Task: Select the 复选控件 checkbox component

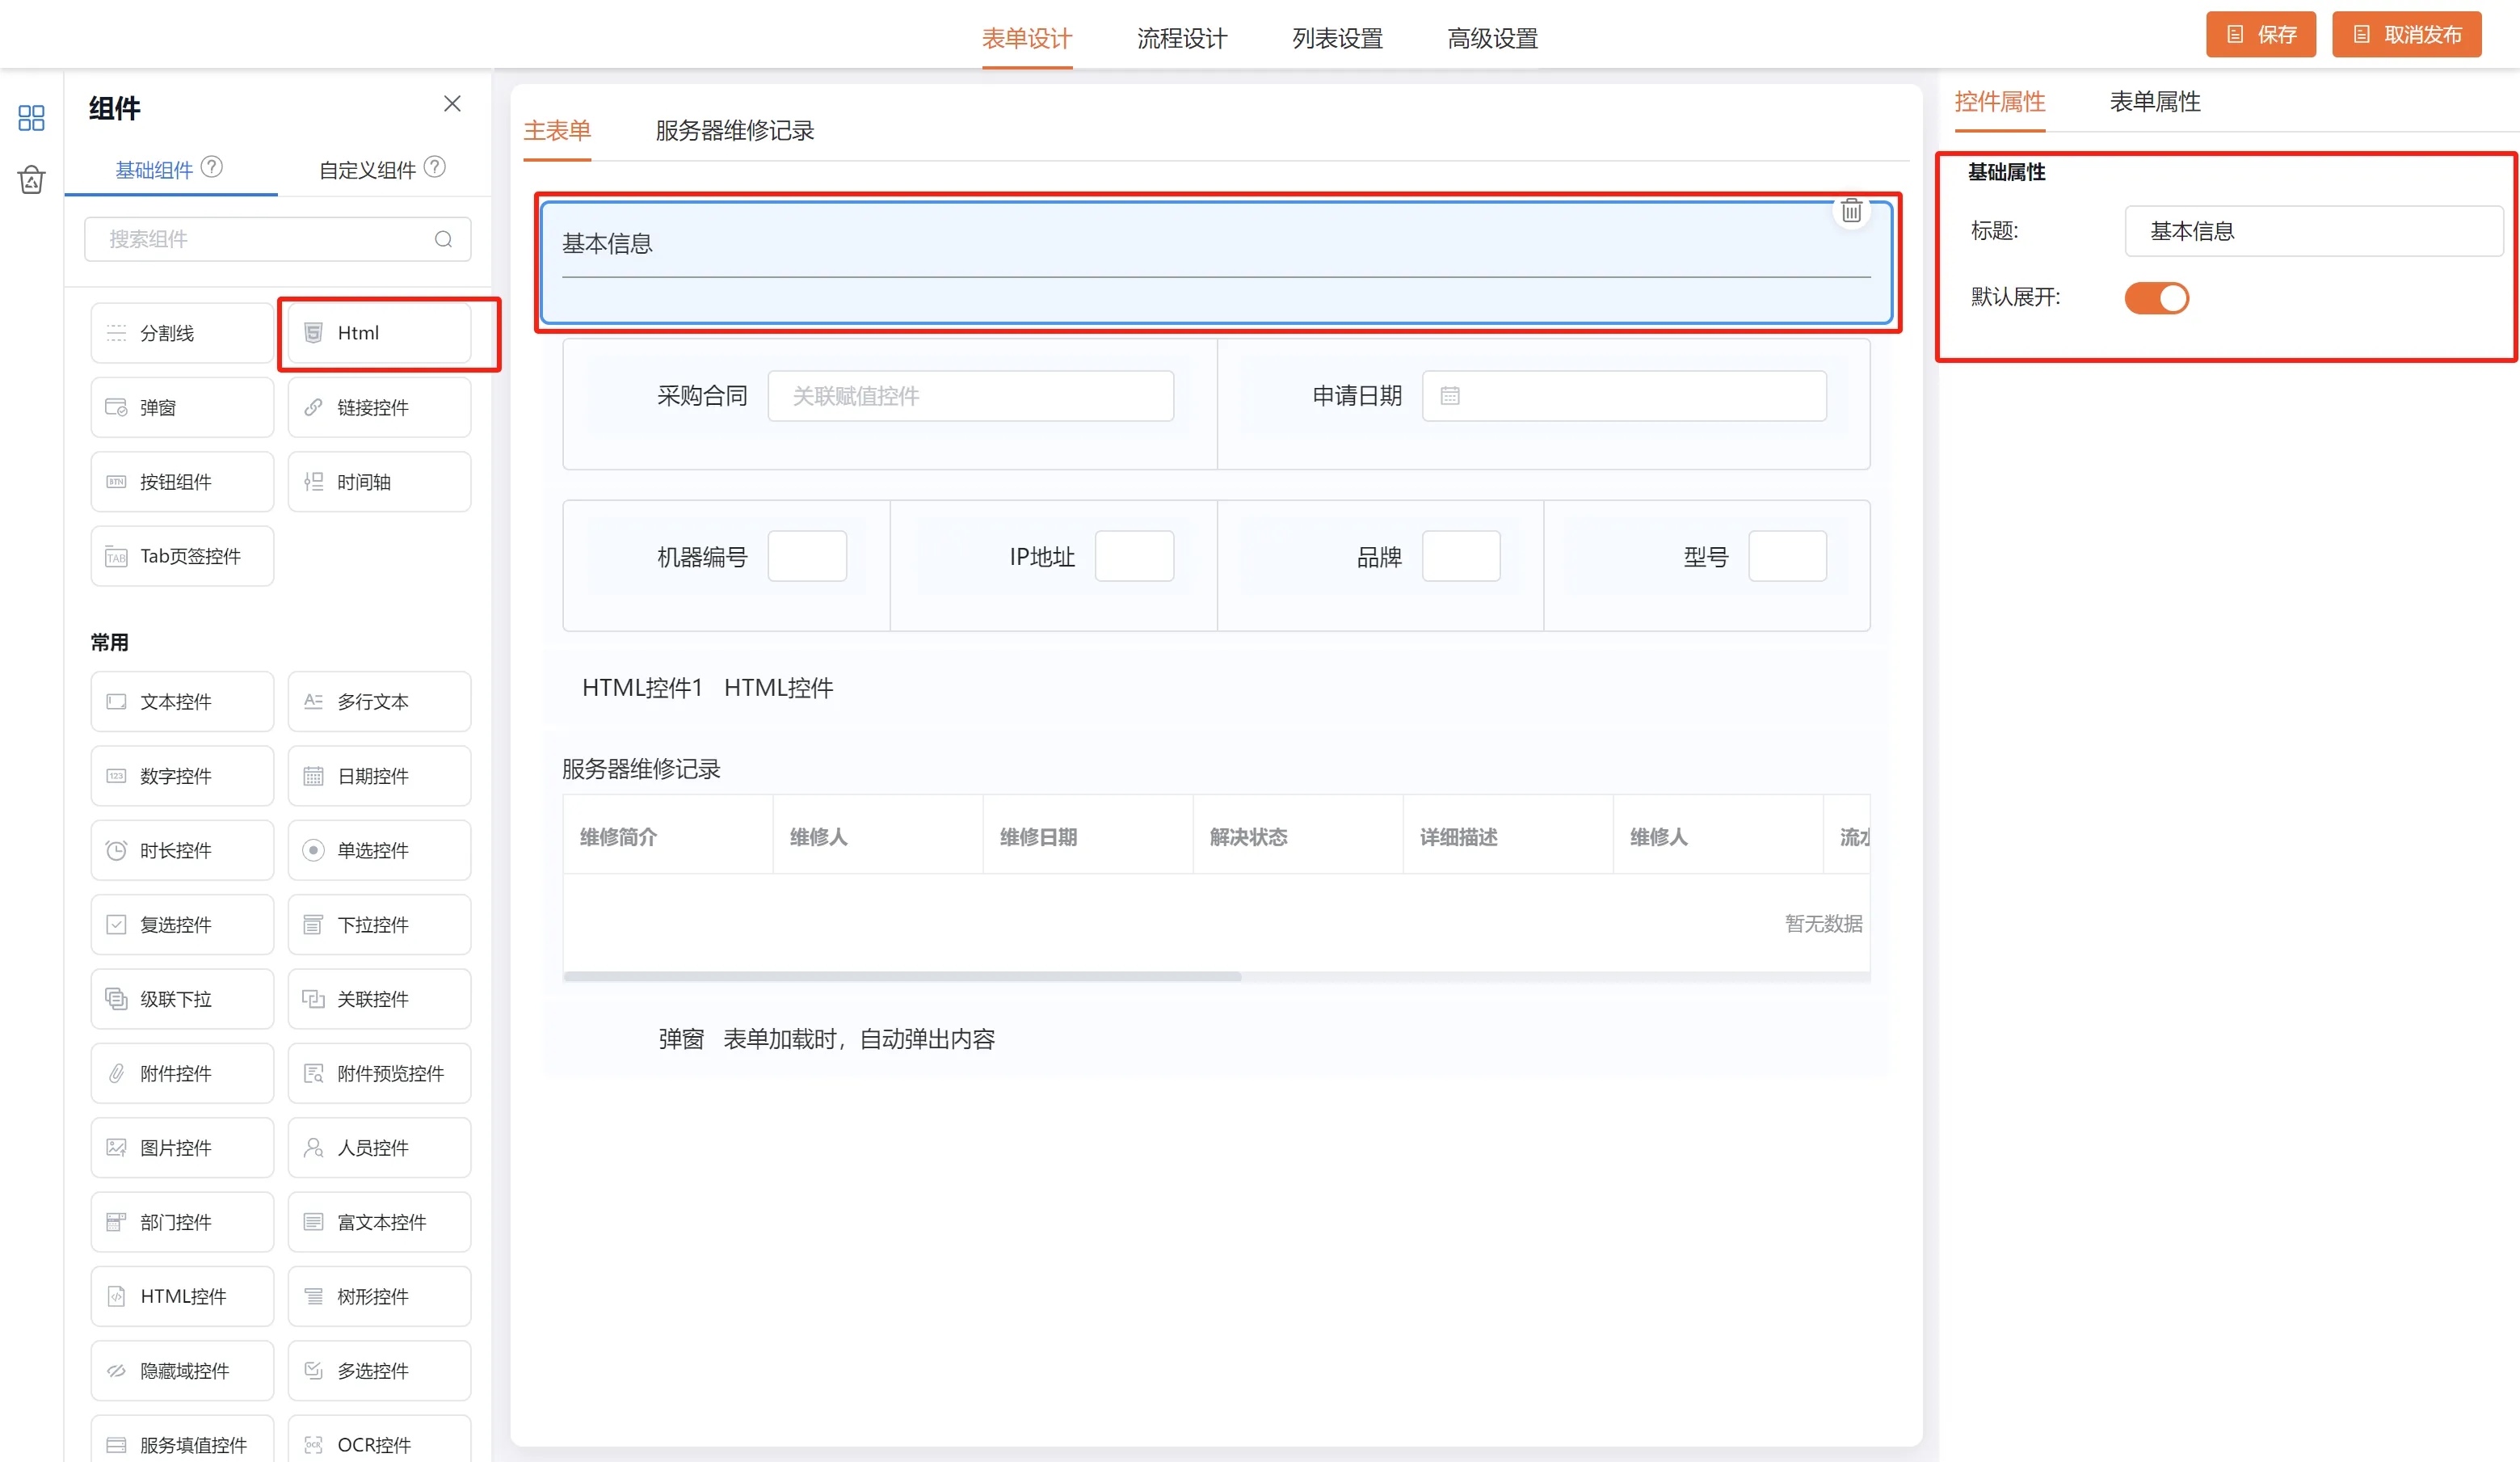Action: click(x=182, y=925)
